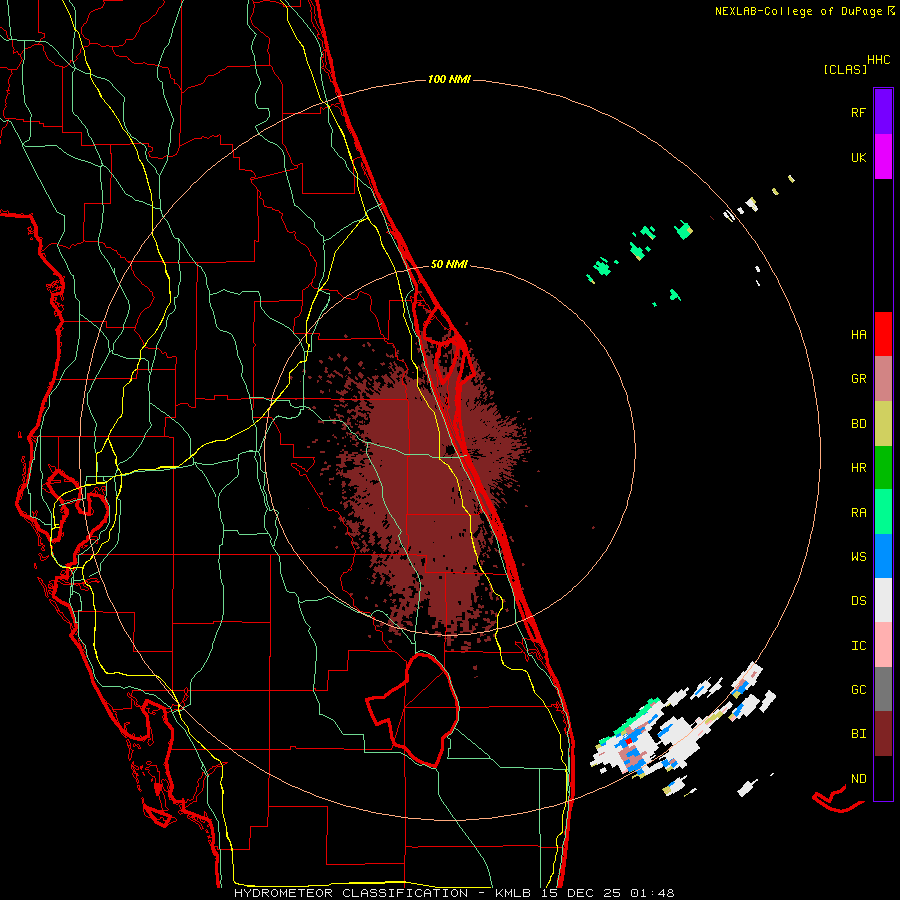Click the 'IC' legend label text
Viewport: 900px width, 900px height.
click(858, 646)
